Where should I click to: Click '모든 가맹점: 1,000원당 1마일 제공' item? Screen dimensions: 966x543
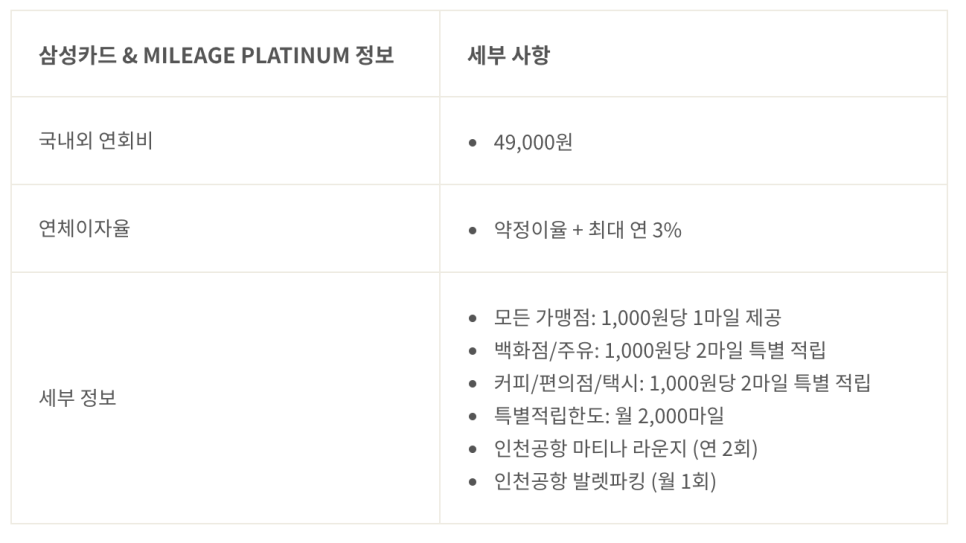point(637,318)
